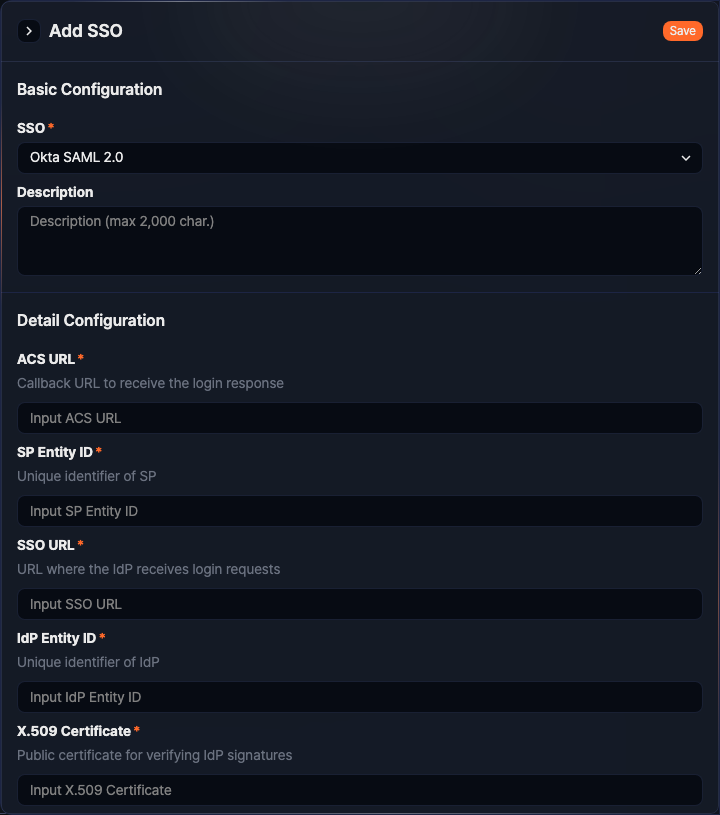Click the Basic Configuration section header
The image size is (720, 815).
click(89, 89)
